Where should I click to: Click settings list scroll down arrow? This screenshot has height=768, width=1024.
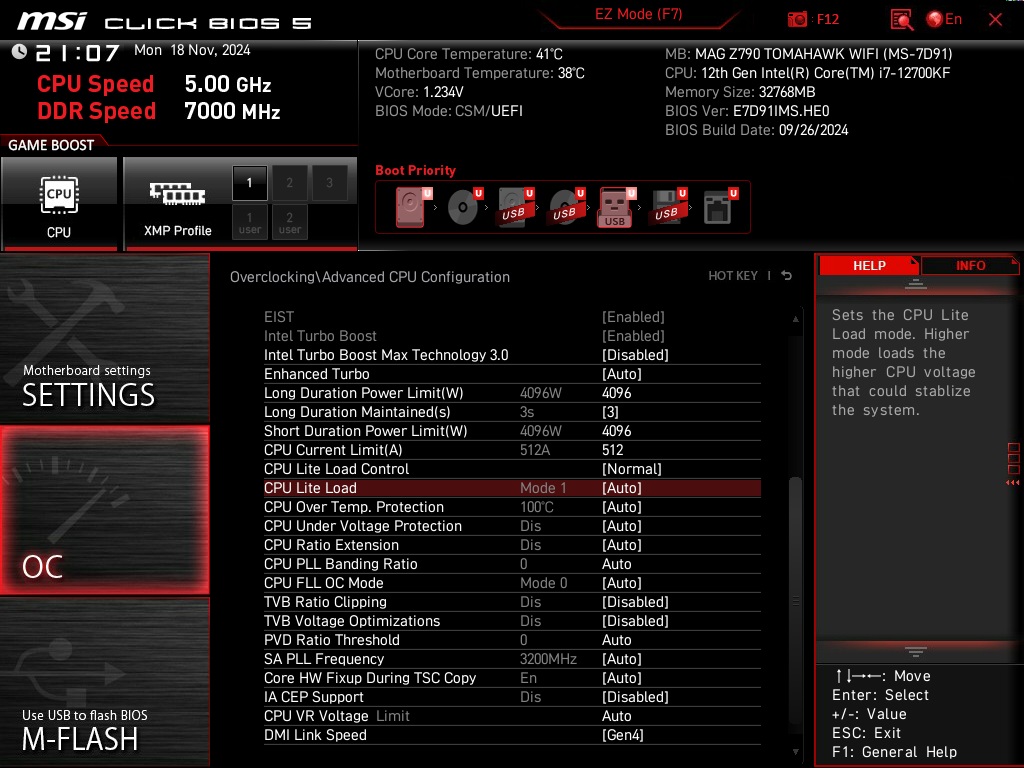(x=795, y=752)
